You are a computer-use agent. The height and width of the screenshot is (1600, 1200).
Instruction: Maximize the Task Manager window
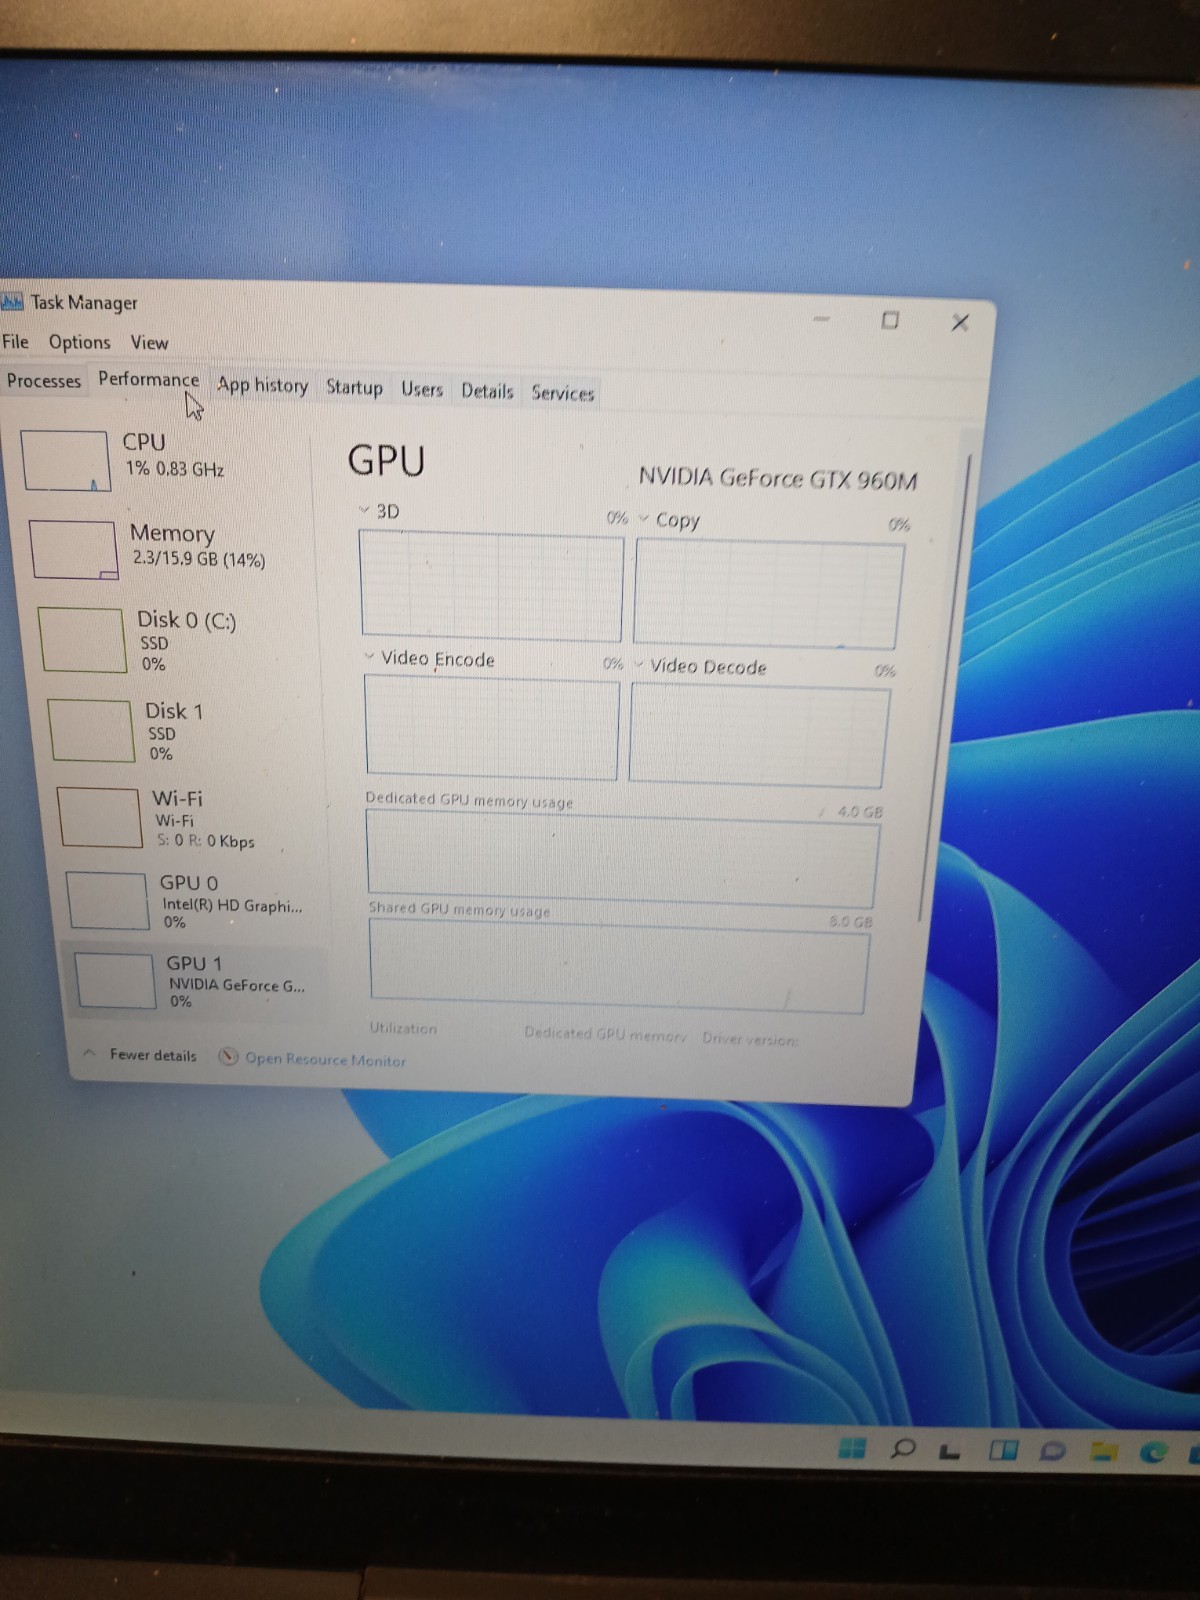[890, 320]
